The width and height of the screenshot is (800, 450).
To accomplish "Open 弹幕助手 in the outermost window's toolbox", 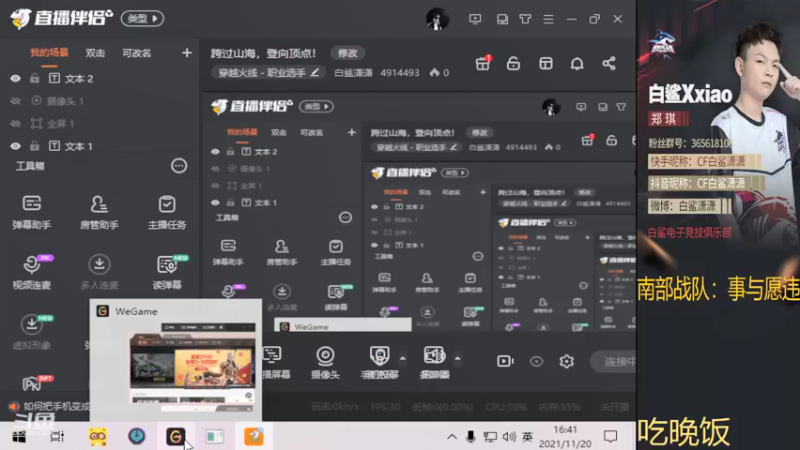I will 32,212.
